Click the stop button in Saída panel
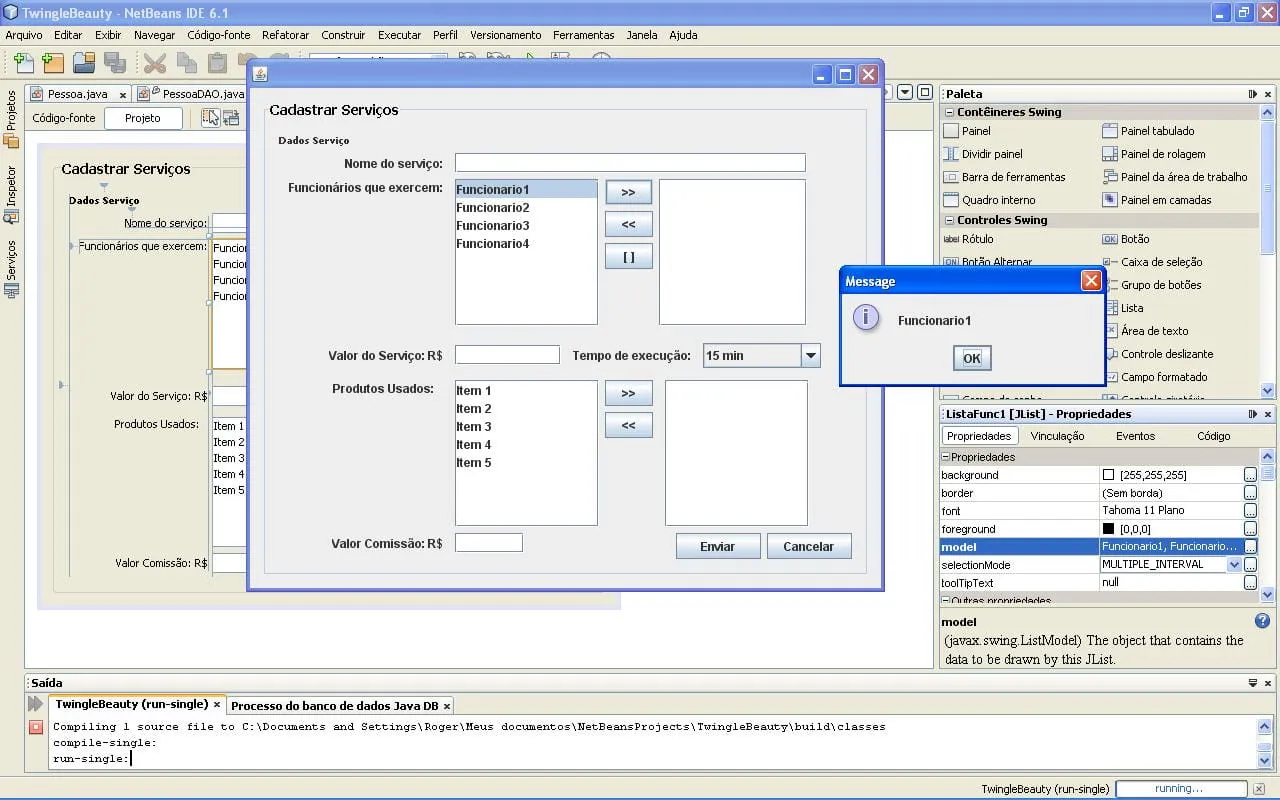Image resolution: width=1280 pixels, height=800 pixels. (36, 727)
